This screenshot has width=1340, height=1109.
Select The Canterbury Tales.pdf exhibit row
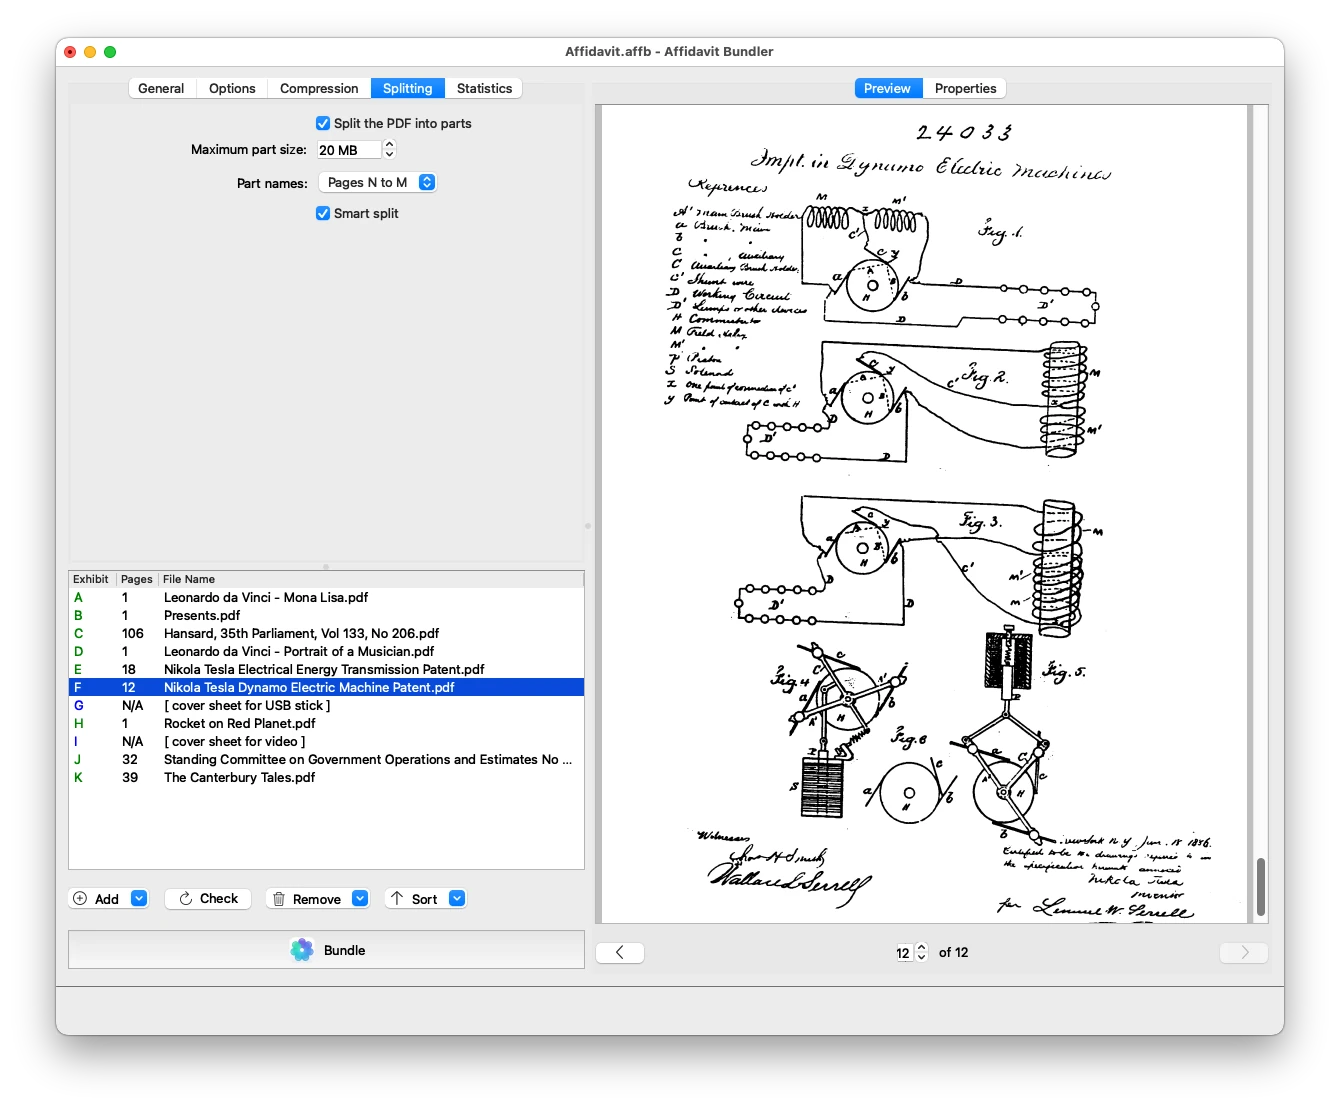[x=326, y=777]
